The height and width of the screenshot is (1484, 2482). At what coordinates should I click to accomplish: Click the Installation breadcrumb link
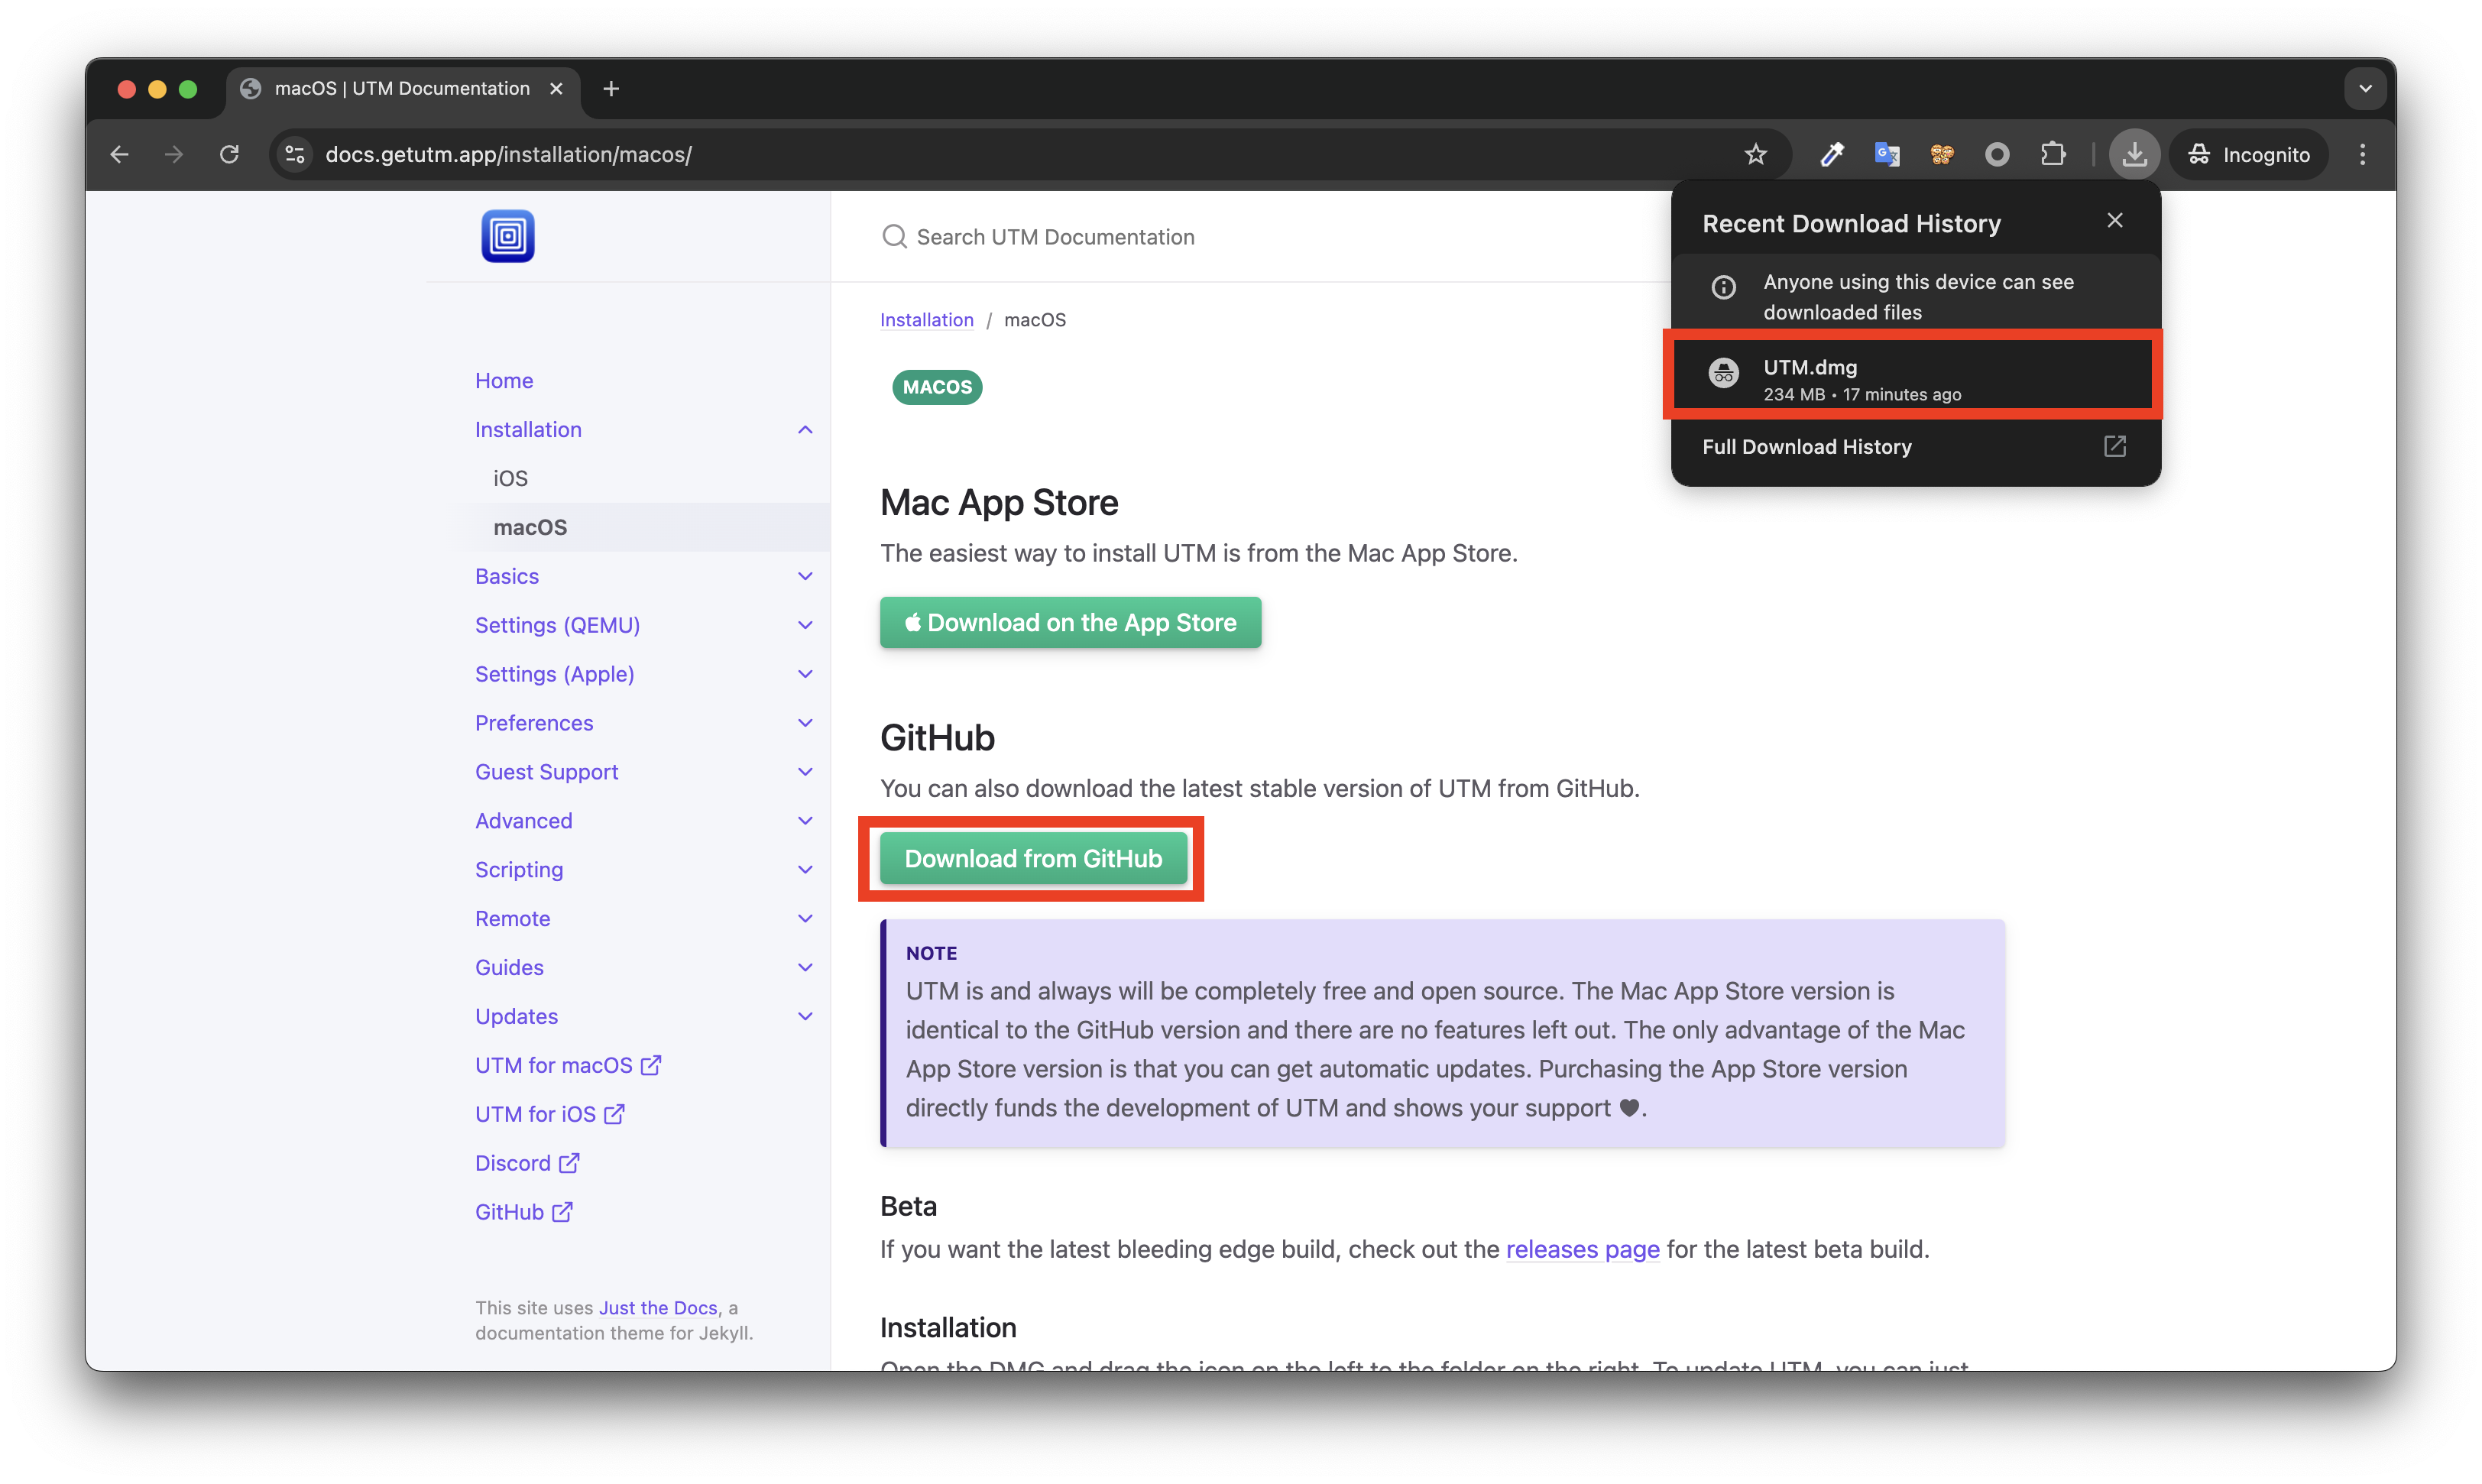tap(926, 320)
